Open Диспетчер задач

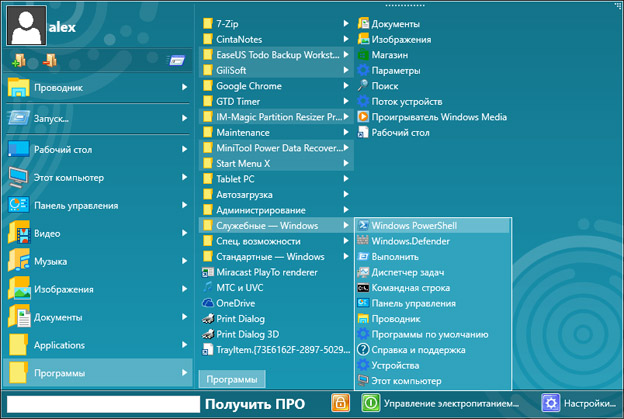click(x=433, y=272)
